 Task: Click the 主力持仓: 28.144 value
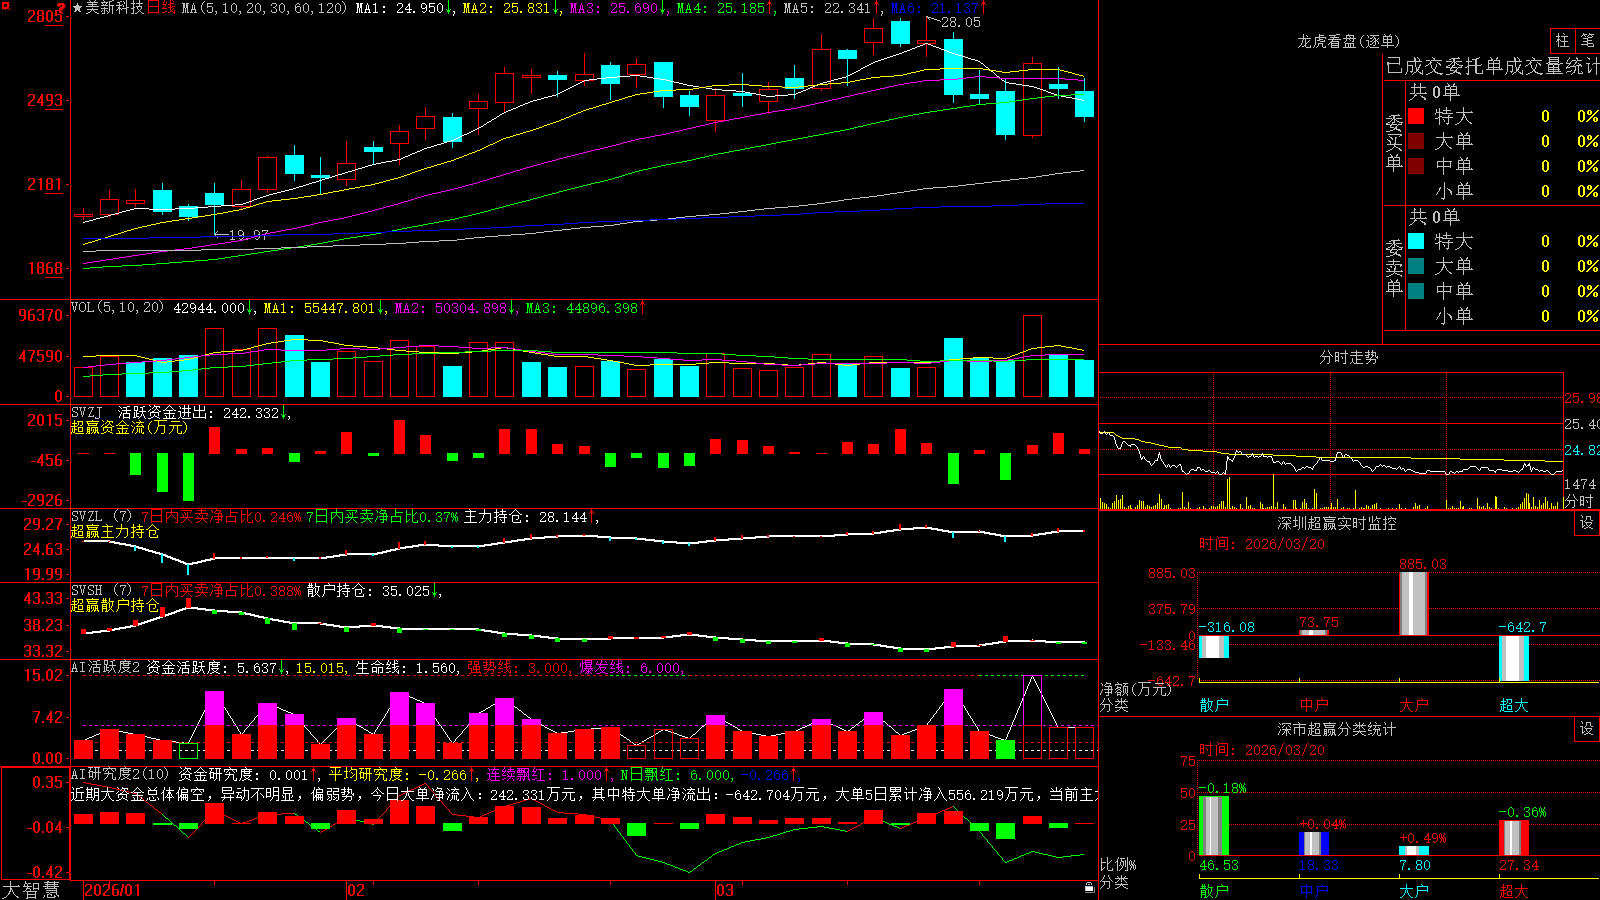click(531, 516)
